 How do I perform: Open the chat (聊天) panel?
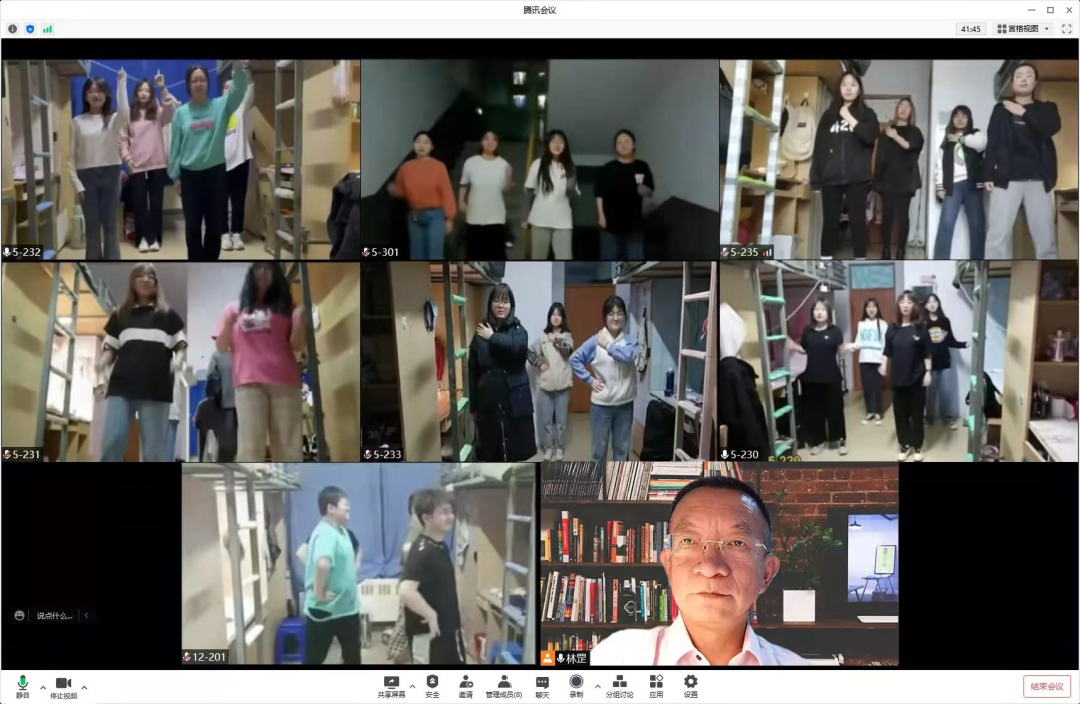pyautogui.click(x=542, y=686)
